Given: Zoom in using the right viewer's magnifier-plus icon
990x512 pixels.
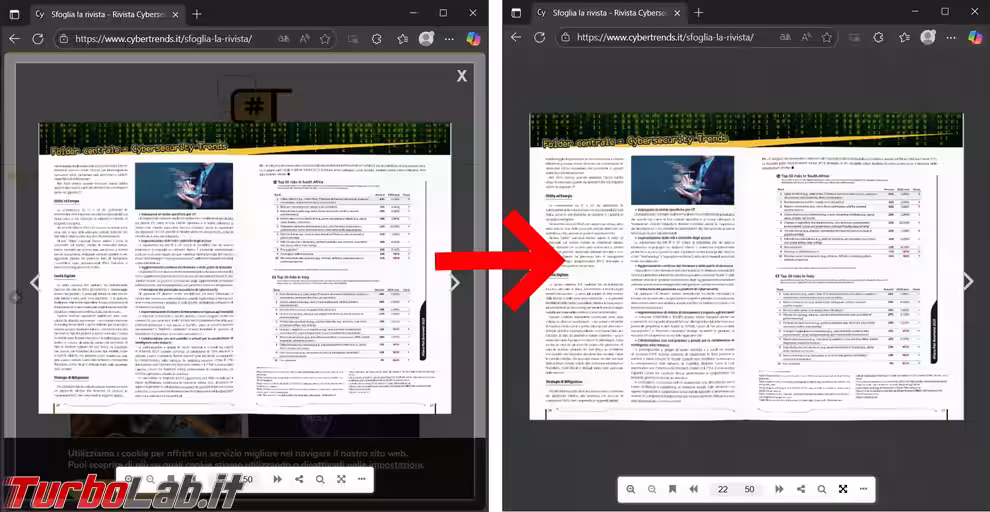Looking at the screenshot, I should (x=631, y=490).
